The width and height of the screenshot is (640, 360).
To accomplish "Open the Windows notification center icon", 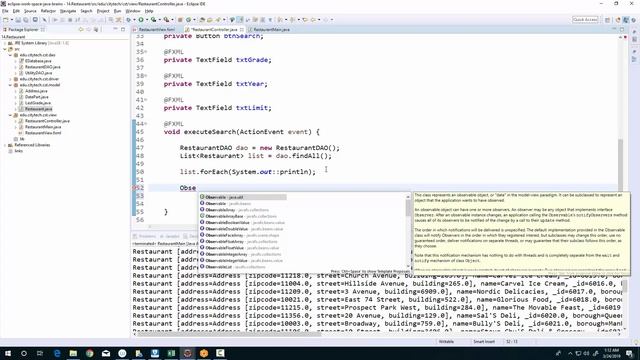I will [629, 353].
